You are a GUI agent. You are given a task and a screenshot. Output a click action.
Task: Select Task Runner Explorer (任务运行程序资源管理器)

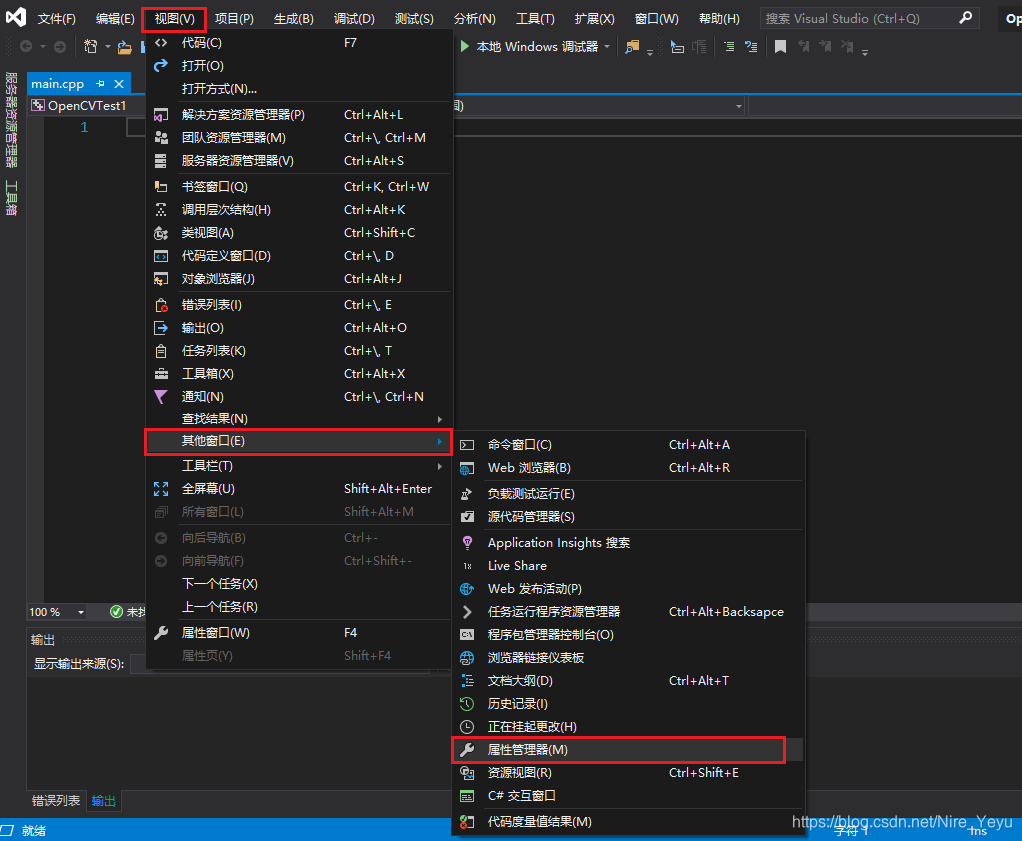[x=628, y=612]
